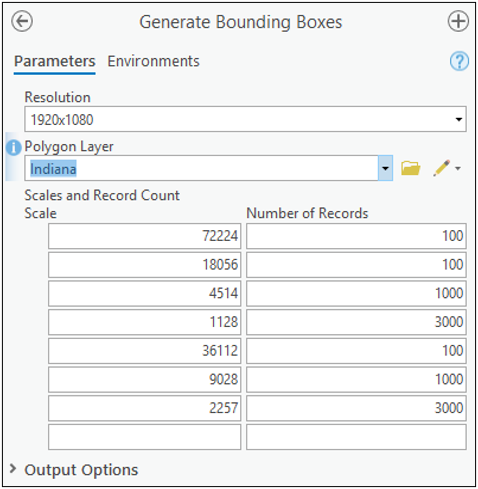Click the plus add icon beside title
478x489 pixels.
click(x=458, y=22)
